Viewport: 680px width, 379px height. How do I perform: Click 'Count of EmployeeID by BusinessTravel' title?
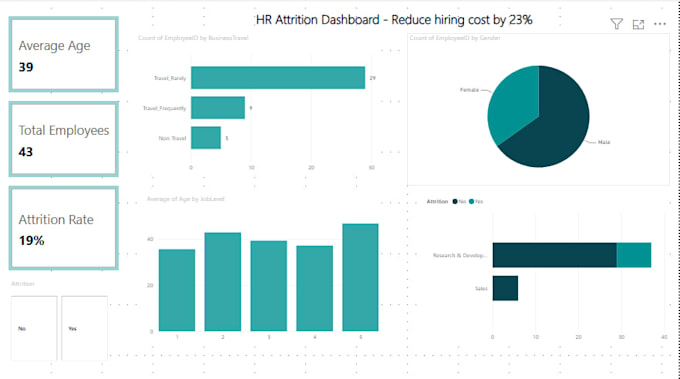pyautogui.click(x=193, y=38)
